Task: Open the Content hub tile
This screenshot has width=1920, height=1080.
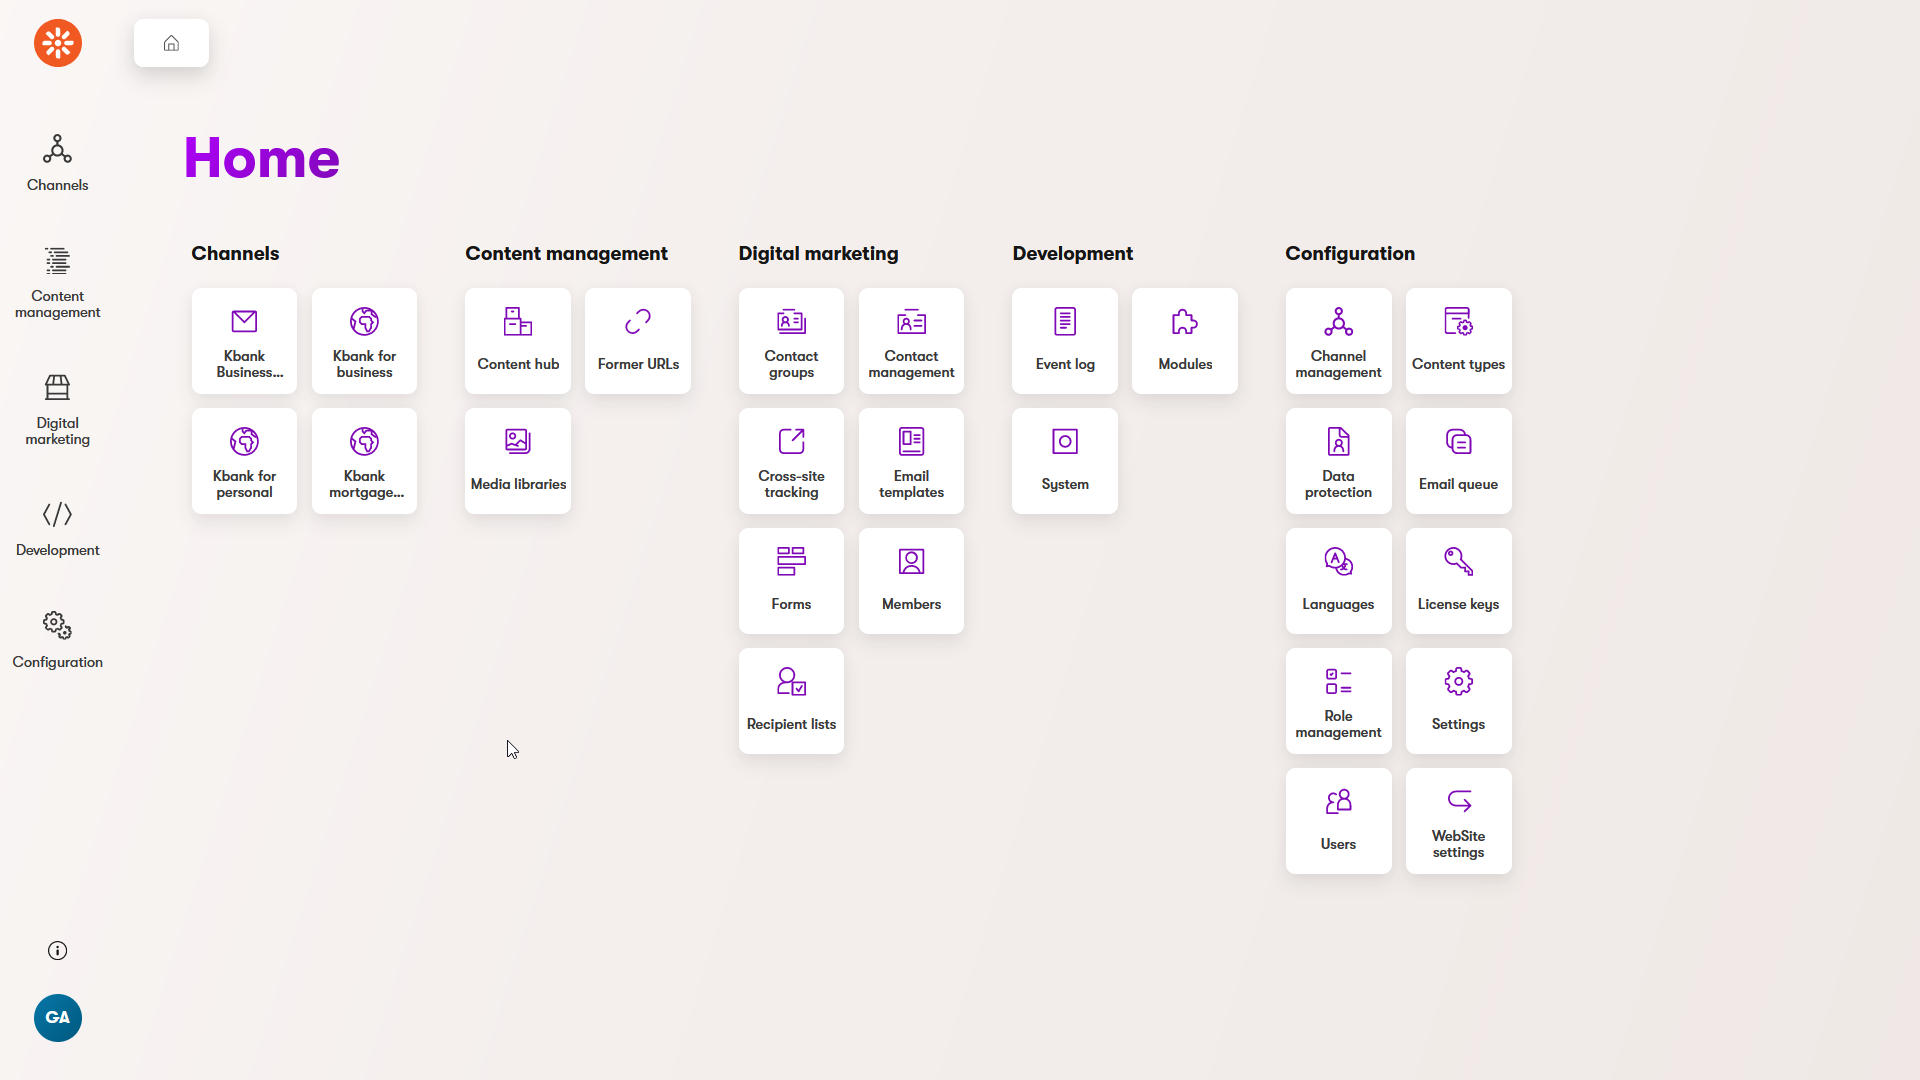Action: [x=517, y=341]
